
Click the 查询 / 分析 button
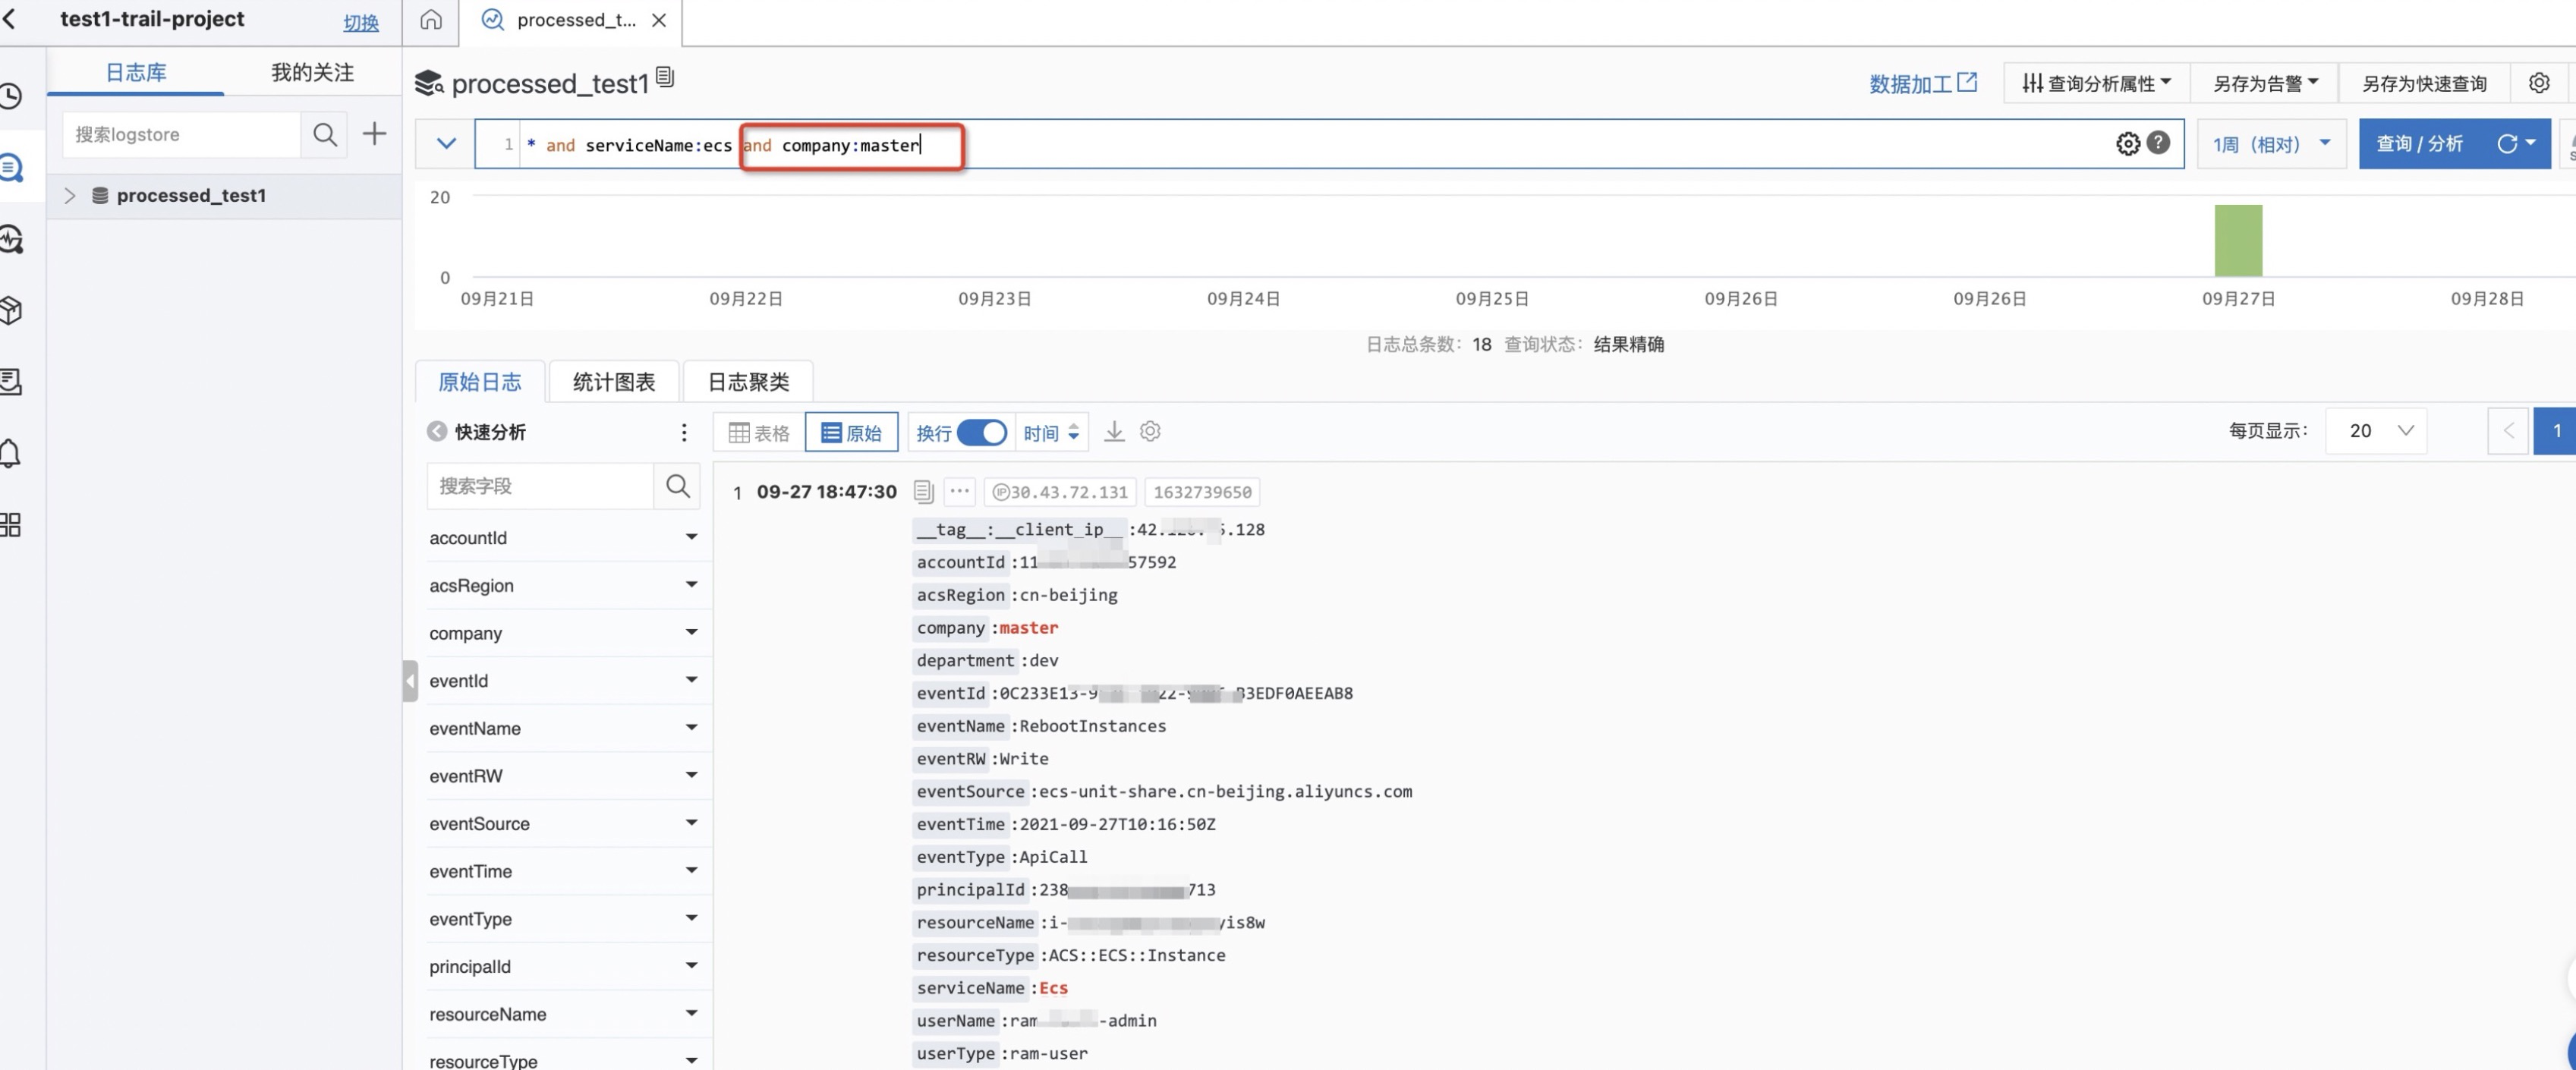tap(2418, 144)
